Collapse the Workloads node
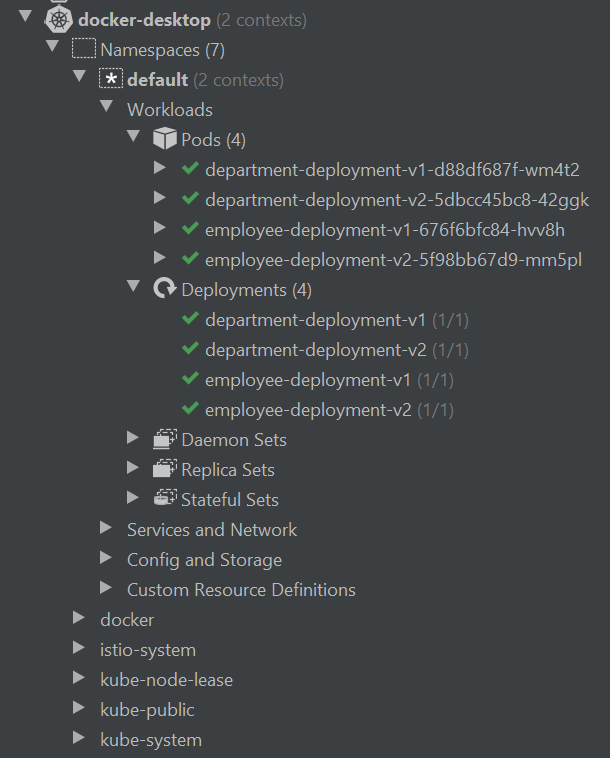 (x=106, y=109)
